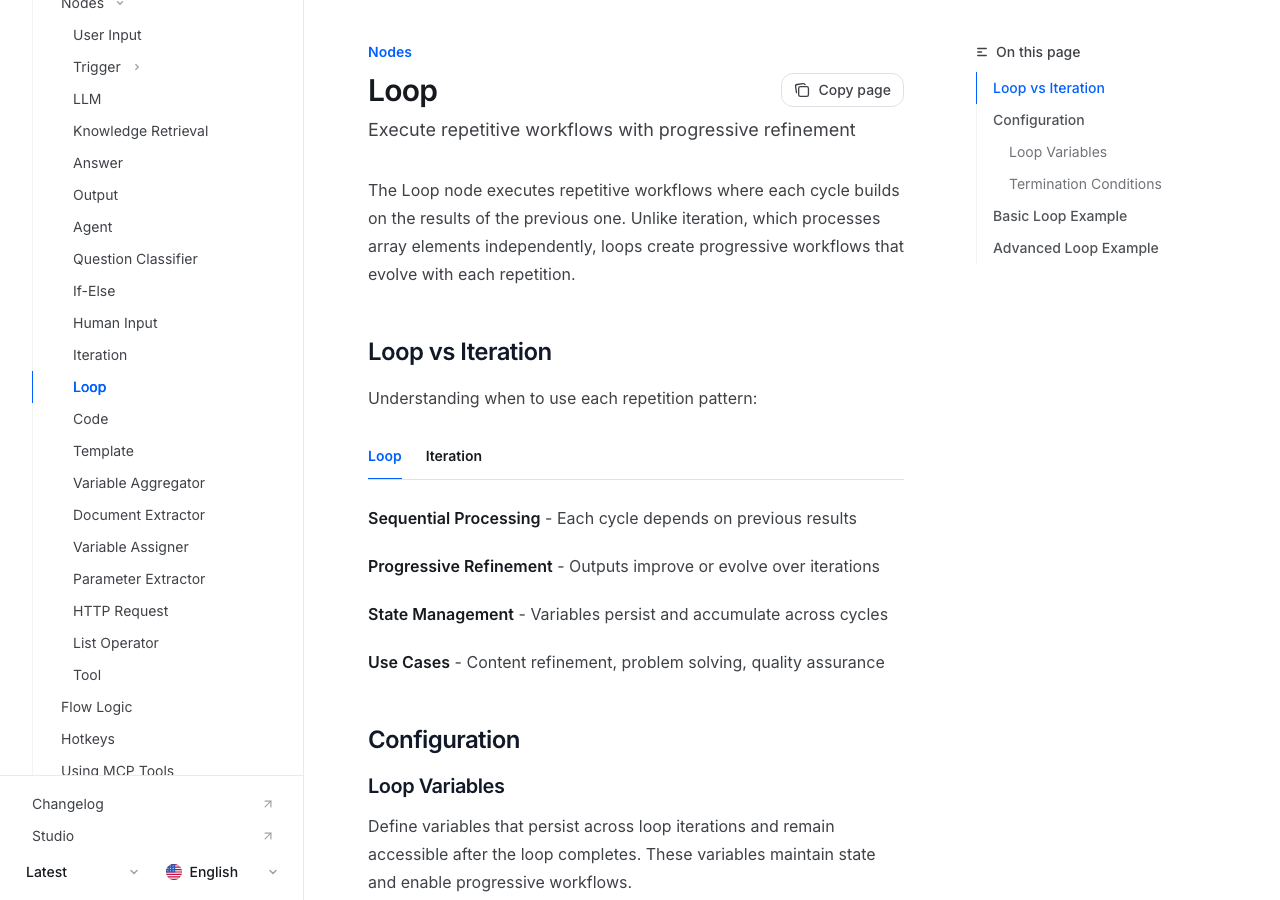Image resolution: width=1280 pixels, height=900 pixels.
Task: Click the On this page list icon
Action: [x=982, y=52]
